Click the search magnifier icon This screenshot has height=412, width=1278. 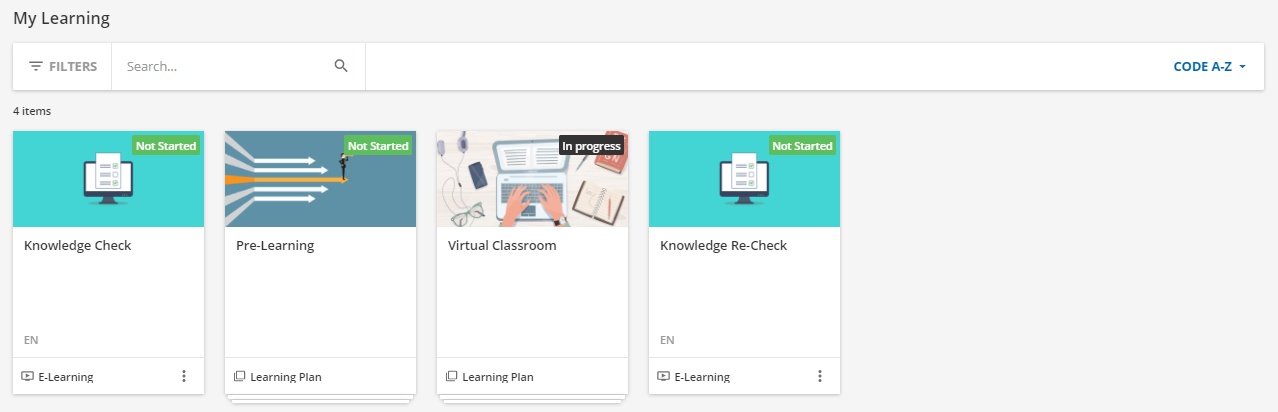pyautogui.click(x=341, y=66)
